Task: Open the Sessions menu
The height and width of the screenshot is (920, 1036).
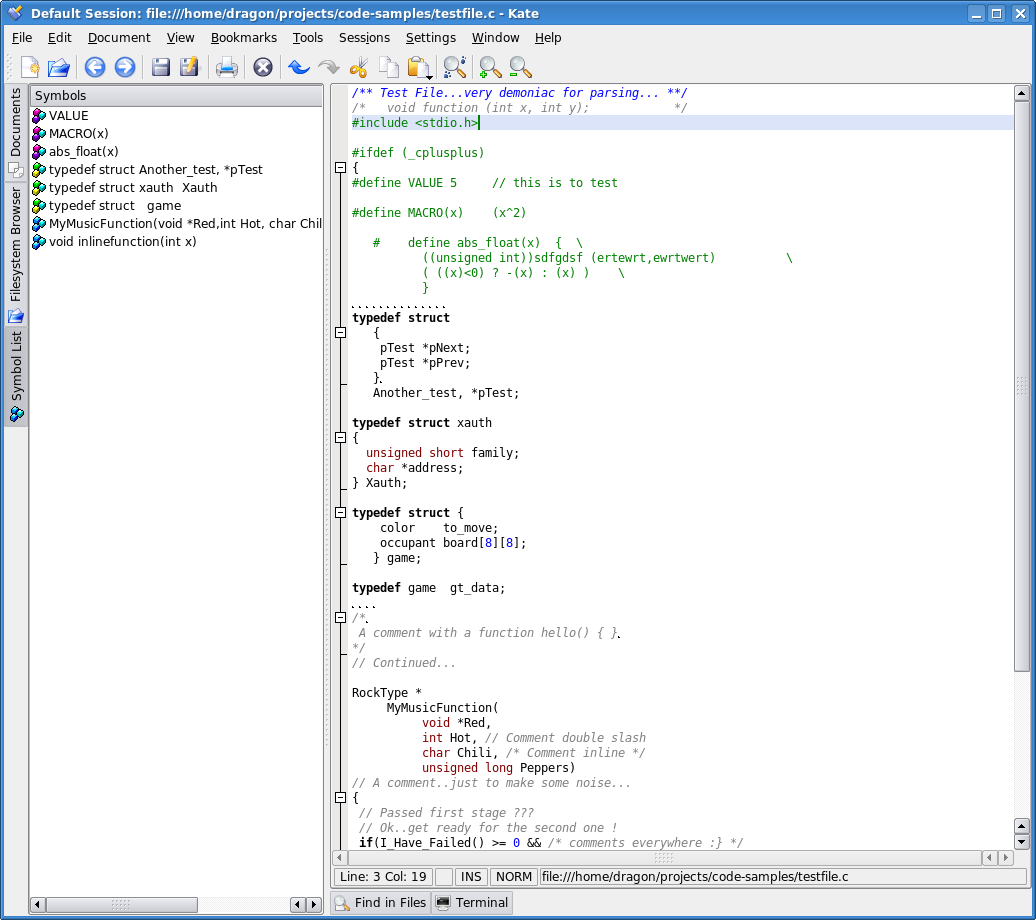Action: click(x=364, y=38)
